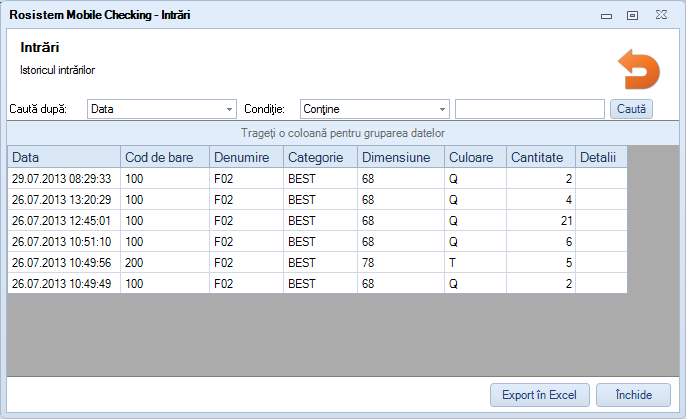Open the 'Caută după' Data dropdown

pos(161,109)
